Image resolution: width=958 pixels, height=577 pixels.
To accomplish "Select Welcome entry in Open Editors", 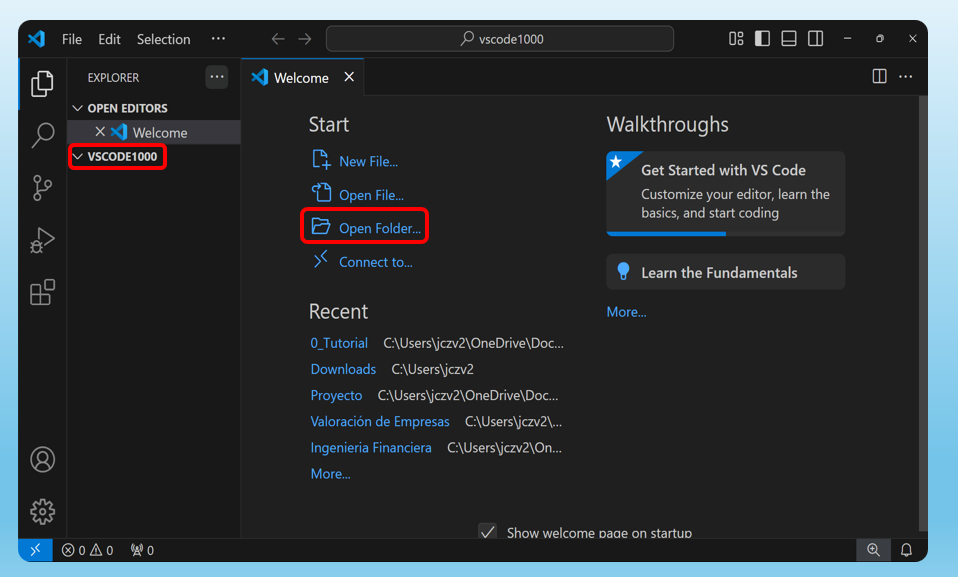I will 154,133.
